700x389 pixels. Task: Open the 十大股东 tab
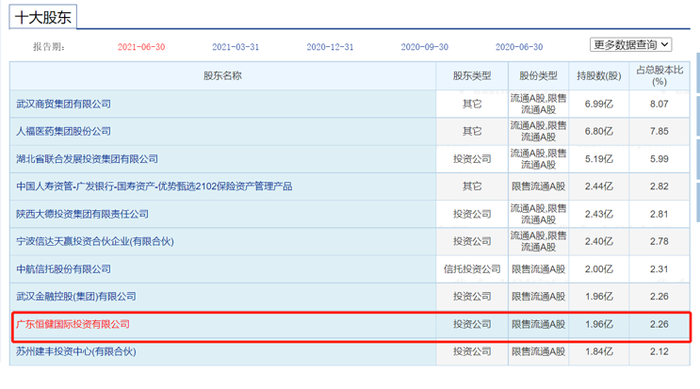pyautogui.click(x=43, y=17)
